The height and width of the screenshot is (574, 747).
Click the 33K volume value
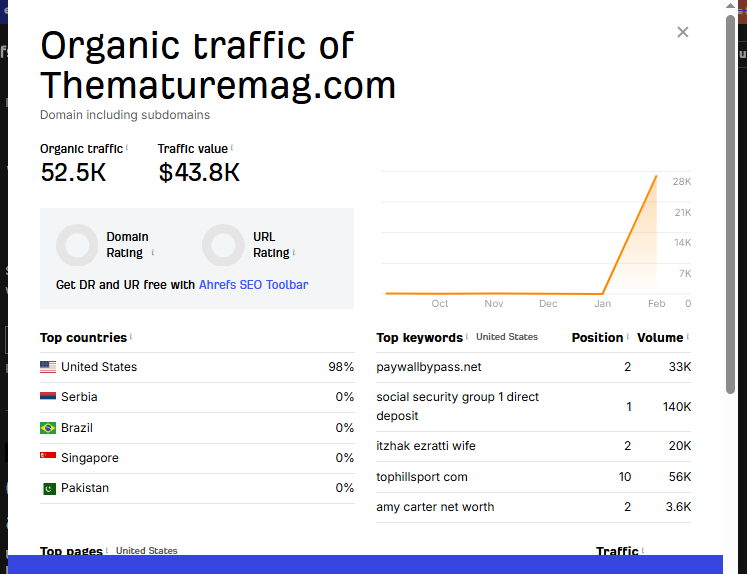(x=680, y=367)
